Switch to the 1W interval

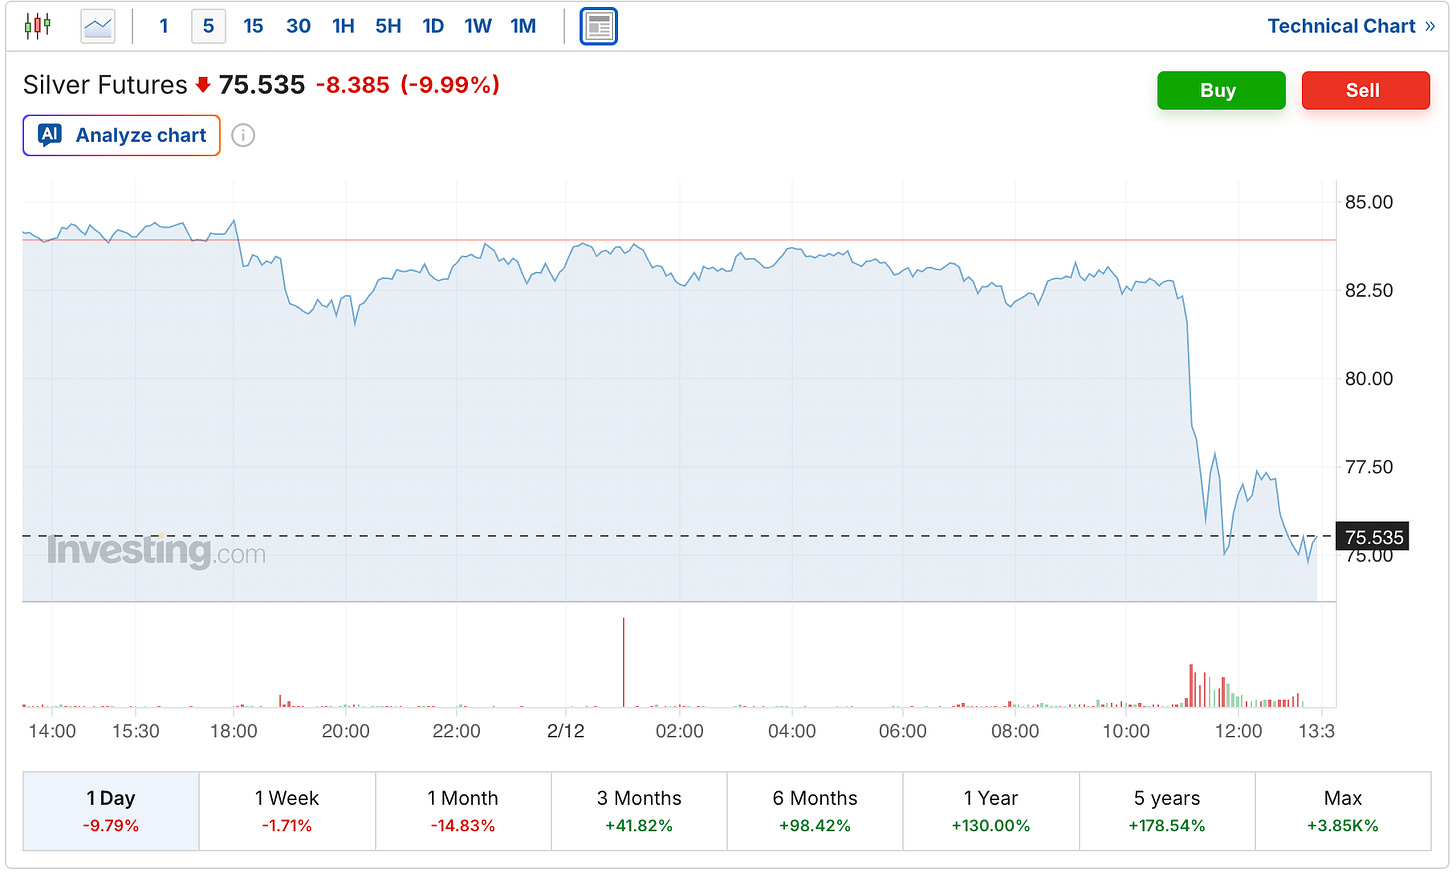pyautogui.click(x=478, y=26)
